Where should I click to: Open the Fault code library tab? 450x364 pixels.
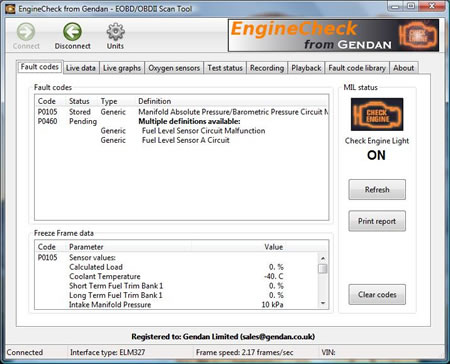point(357,68)
